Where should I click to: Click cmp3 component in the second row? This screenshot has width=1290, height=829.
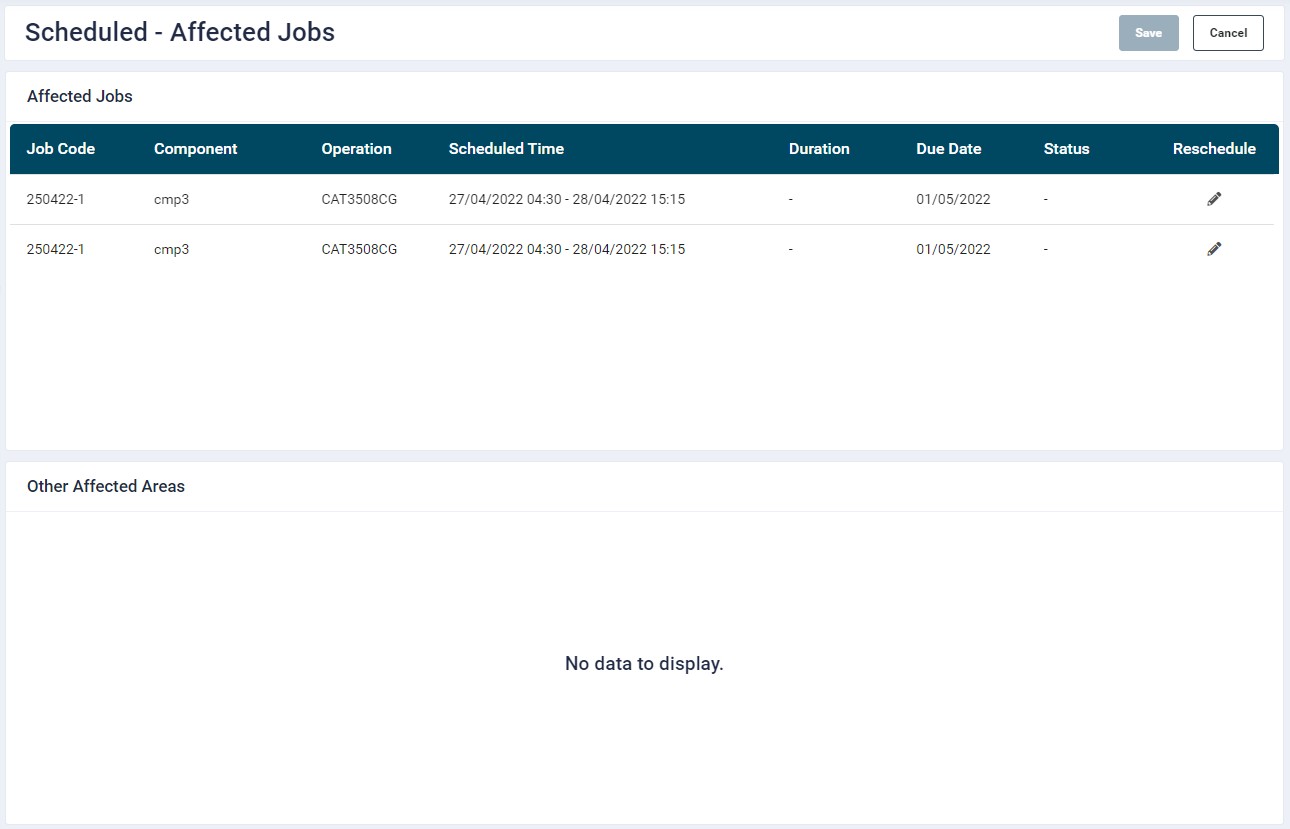172,249
